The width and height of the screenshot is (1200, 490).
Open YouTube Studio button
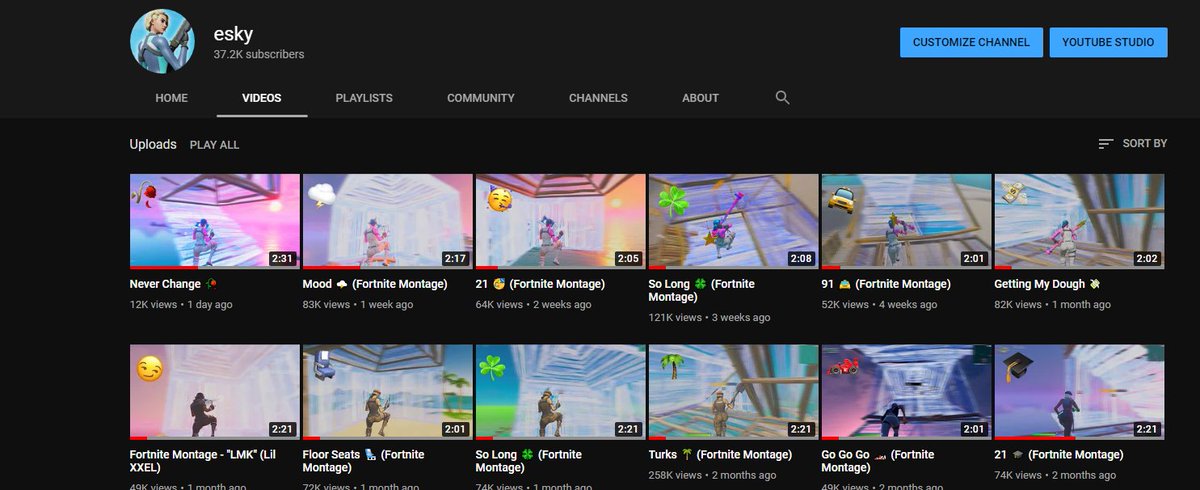[x=1108, y=42]
